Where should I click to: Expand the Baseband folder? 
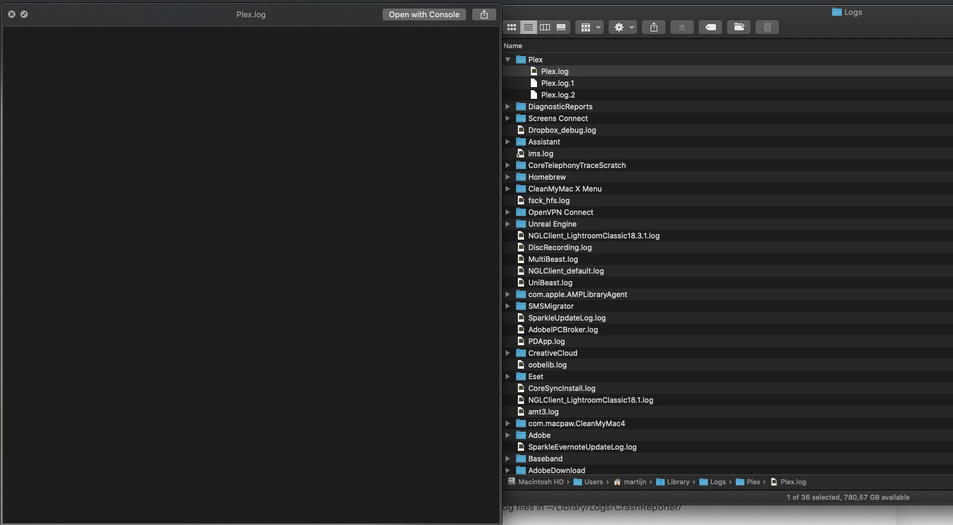pyautogui.click(x=507, y=459)
